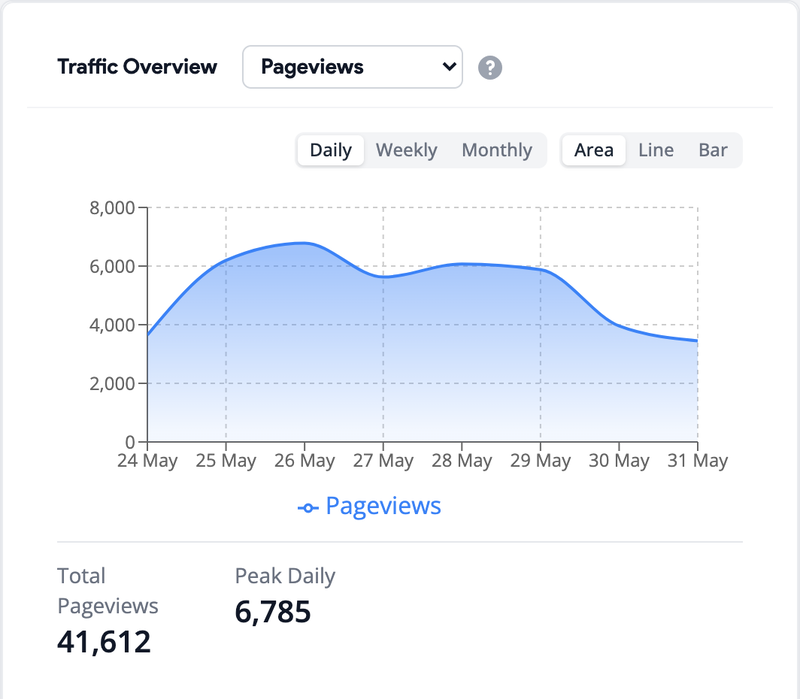Click the 31 May axis label

697,461
